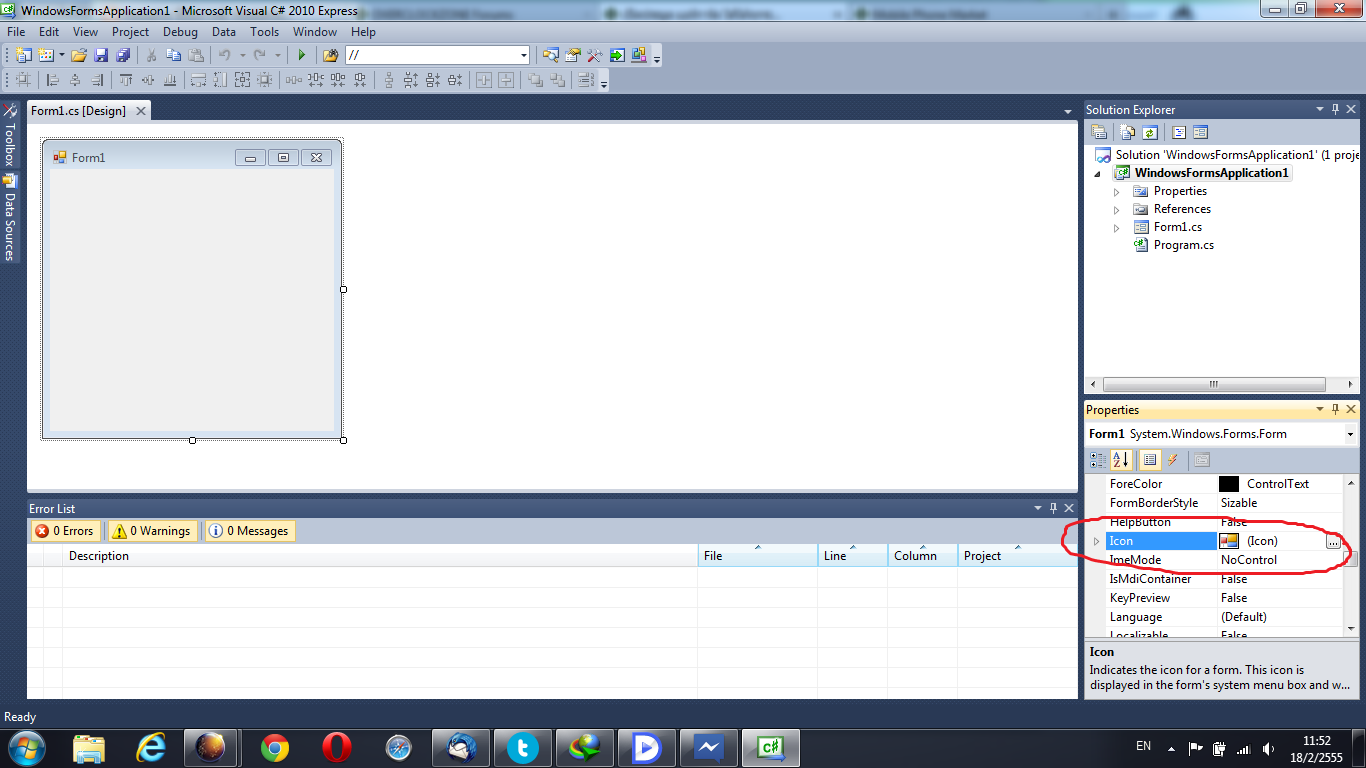
Task: Open the Toolbox side tab
Action: pos(9,137)
